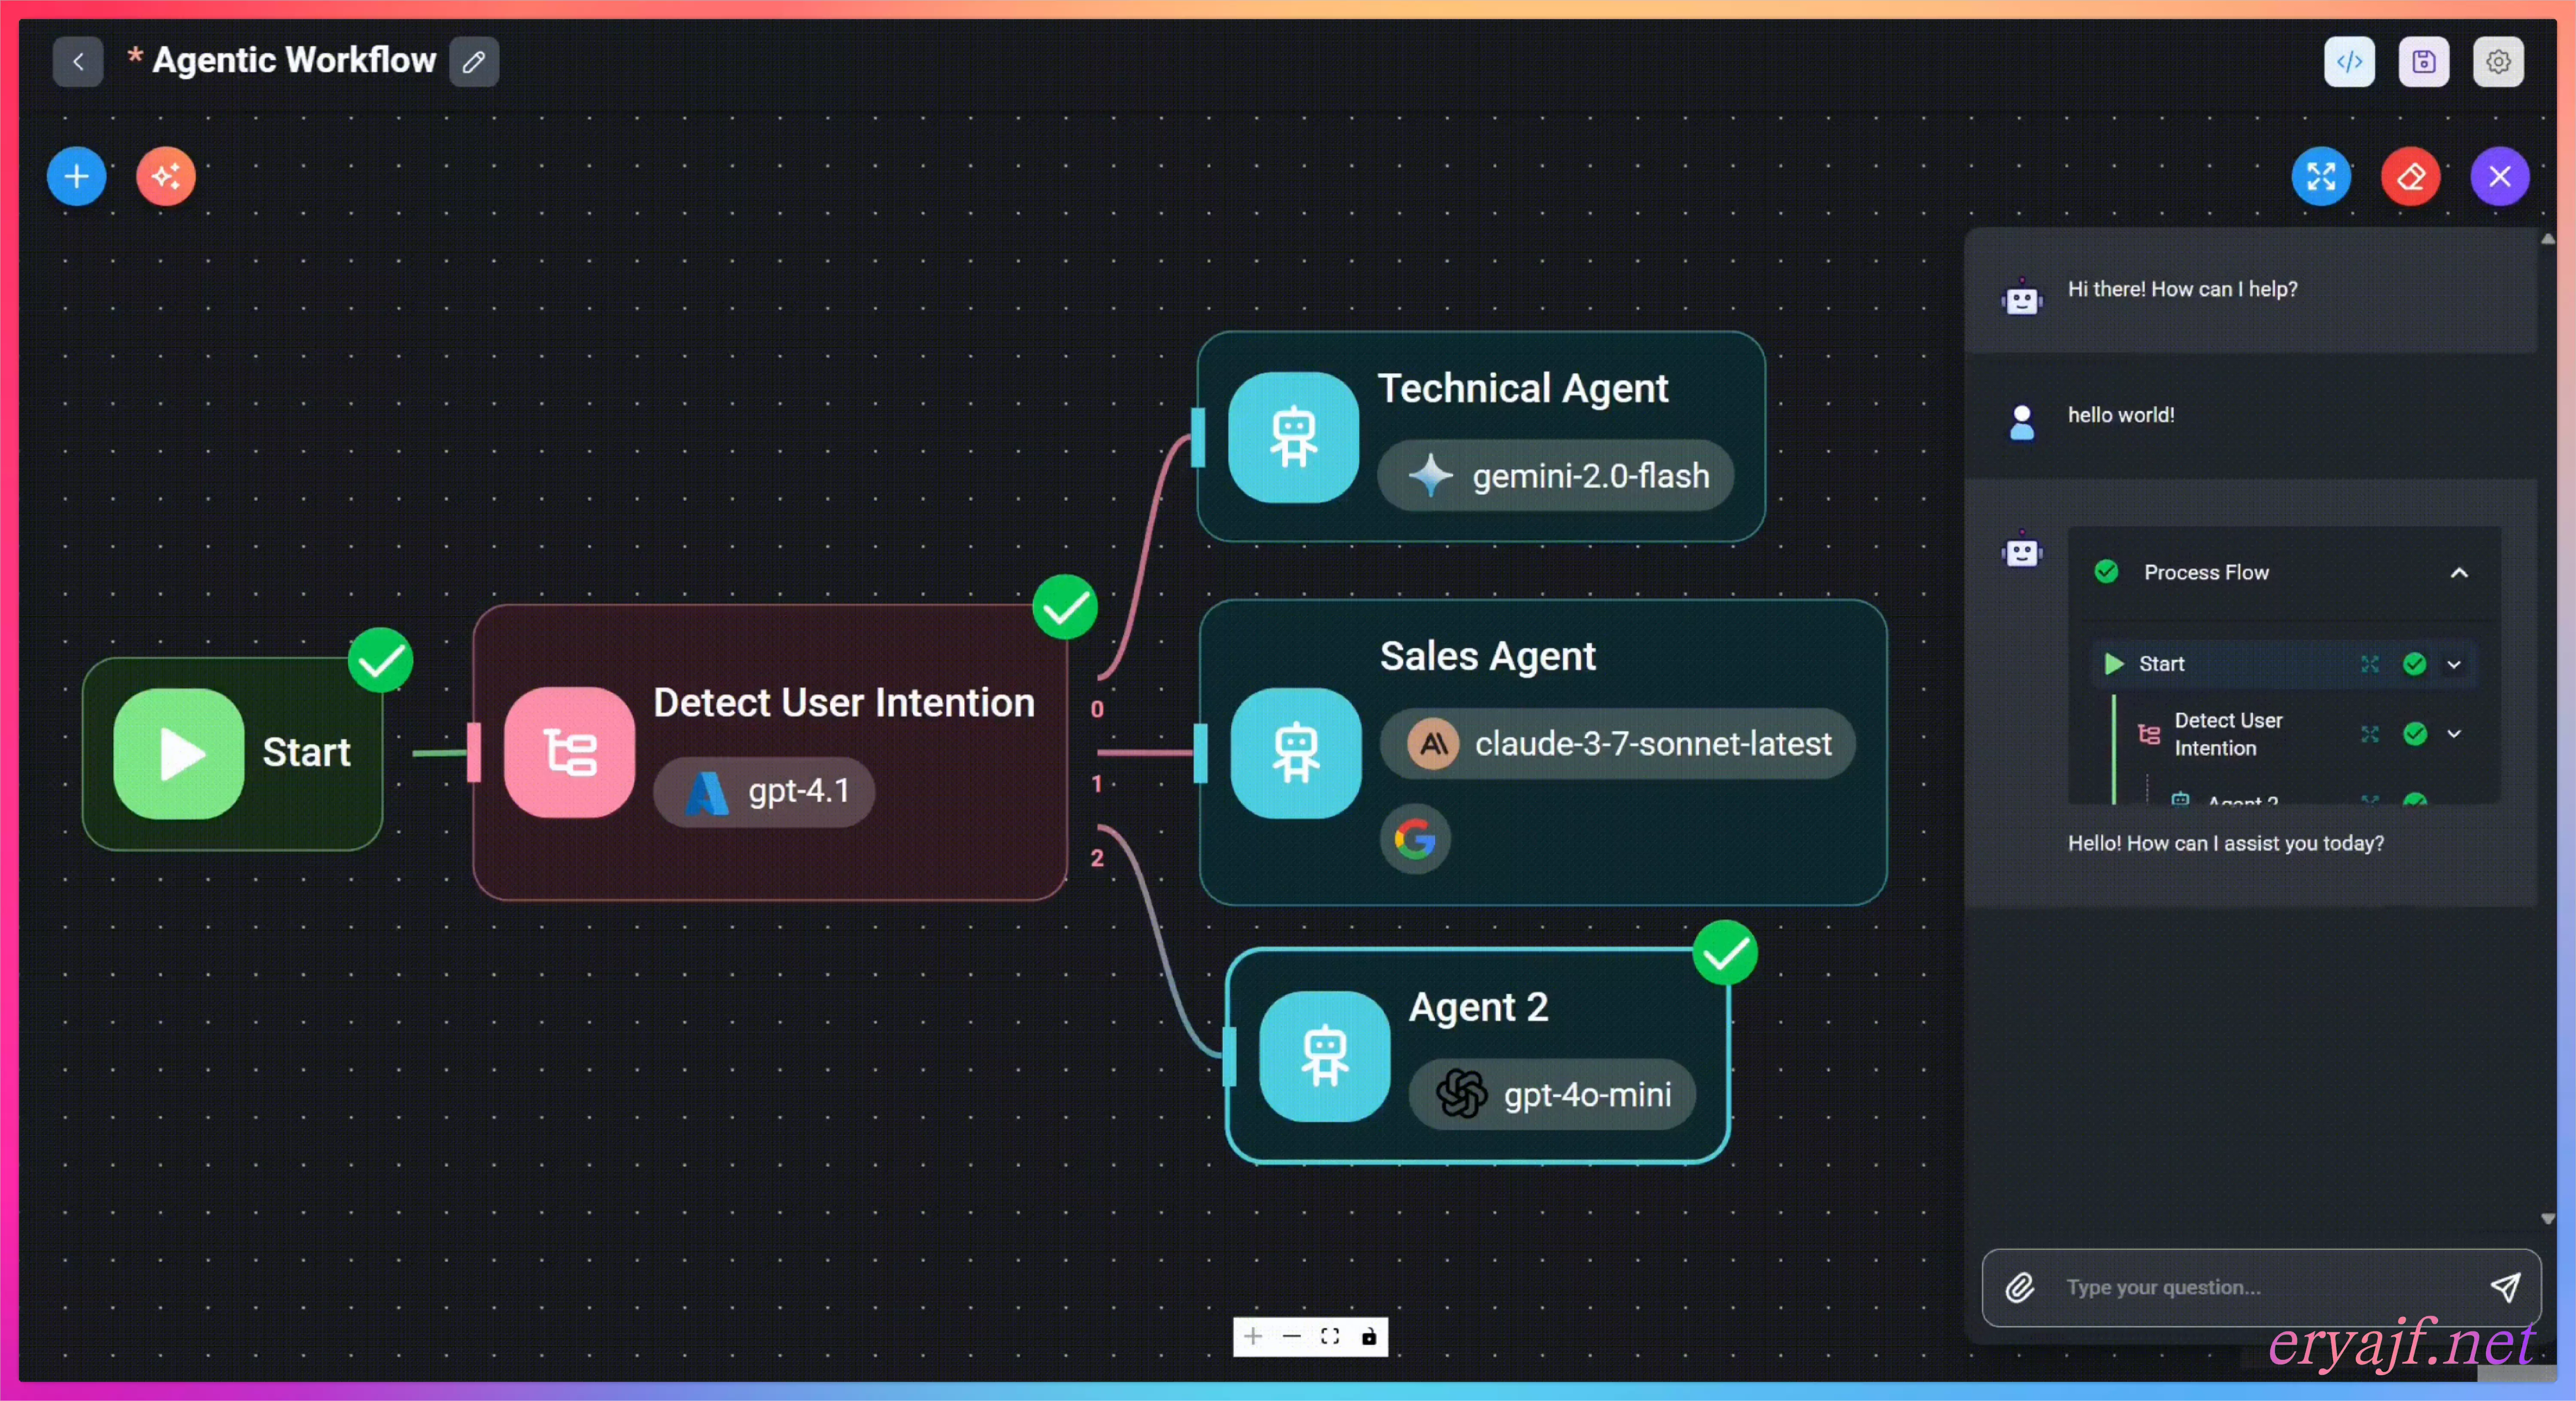Click the chat question input field
Image resolution: width=2576 pixels, height=1401 pixels.
[2260, 1287]
